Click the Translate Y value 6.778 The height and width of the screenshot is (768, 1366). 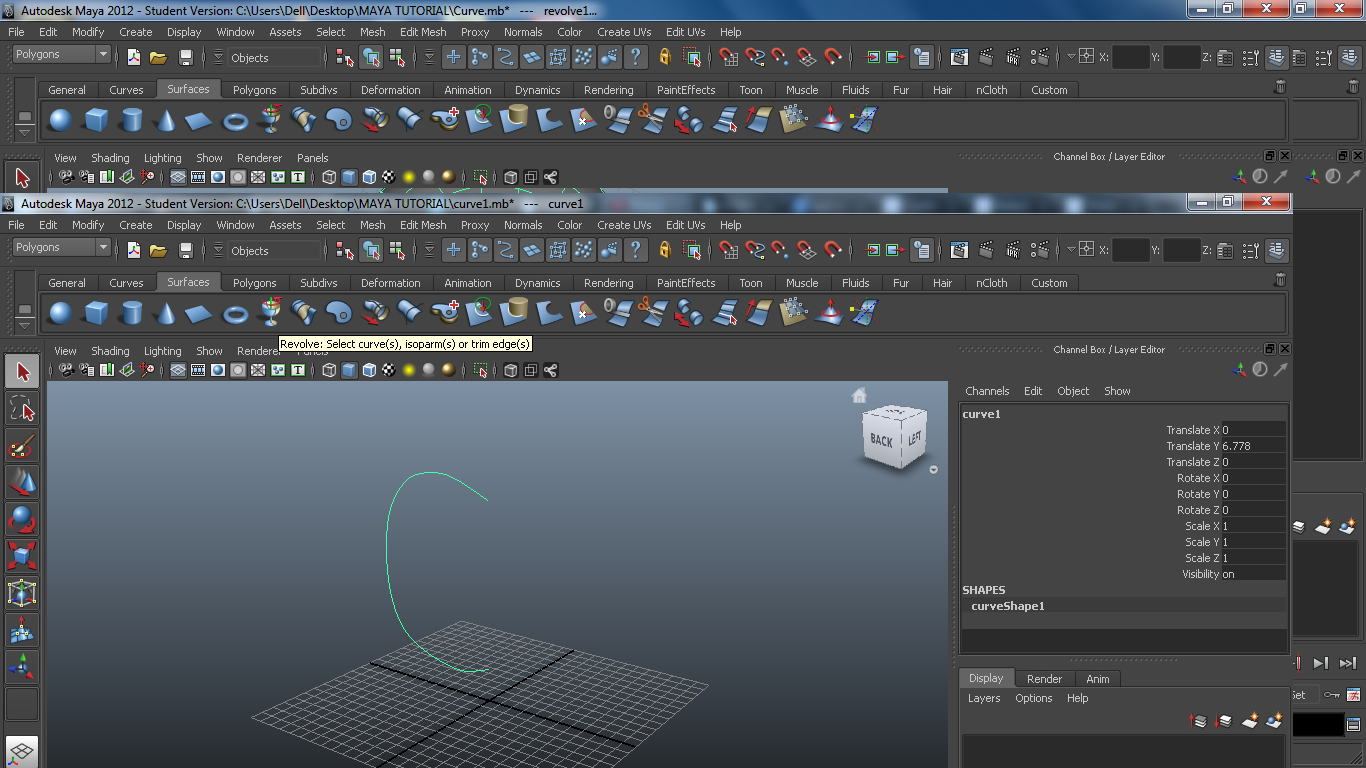1253,446
